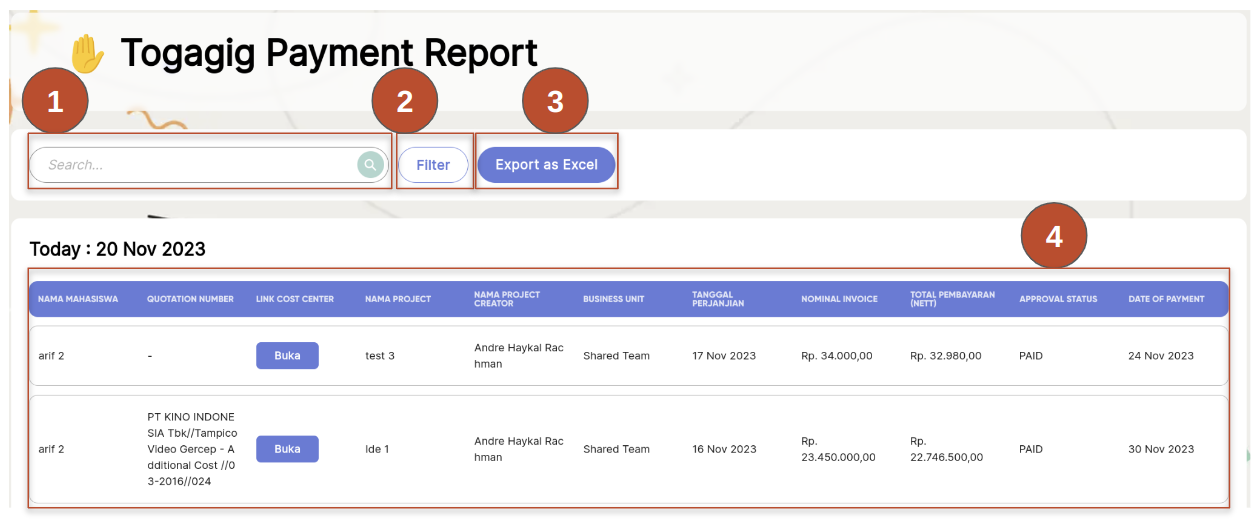Click the PT KINO INDONESIA quotation number cell

(192, 449)
